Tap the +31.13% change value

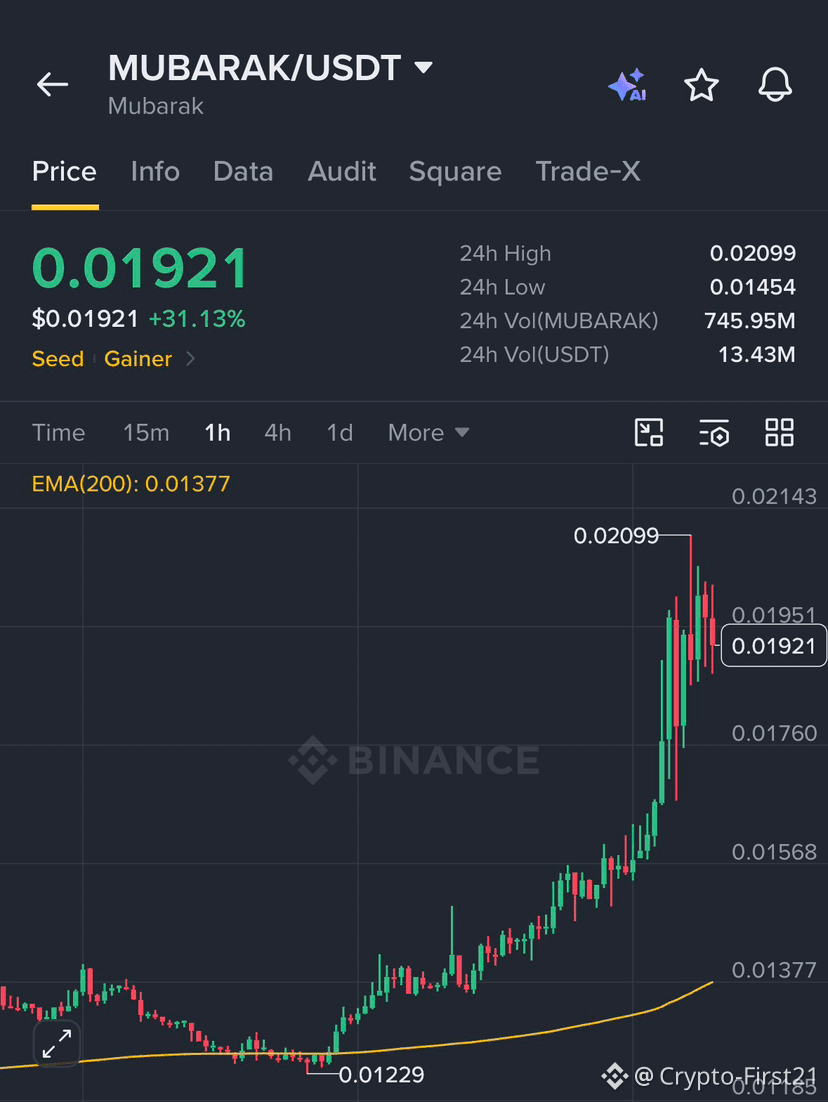(x=197, y=319)
